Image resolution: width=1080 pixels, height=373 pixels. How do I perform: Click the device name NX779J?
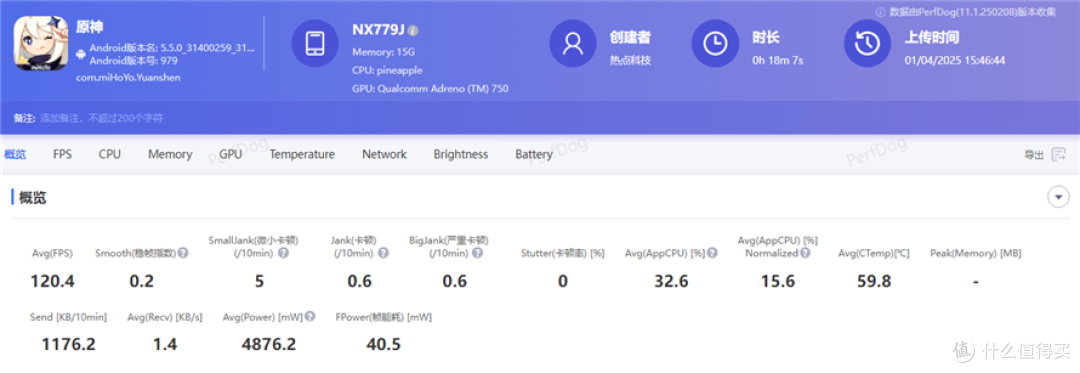378,30
